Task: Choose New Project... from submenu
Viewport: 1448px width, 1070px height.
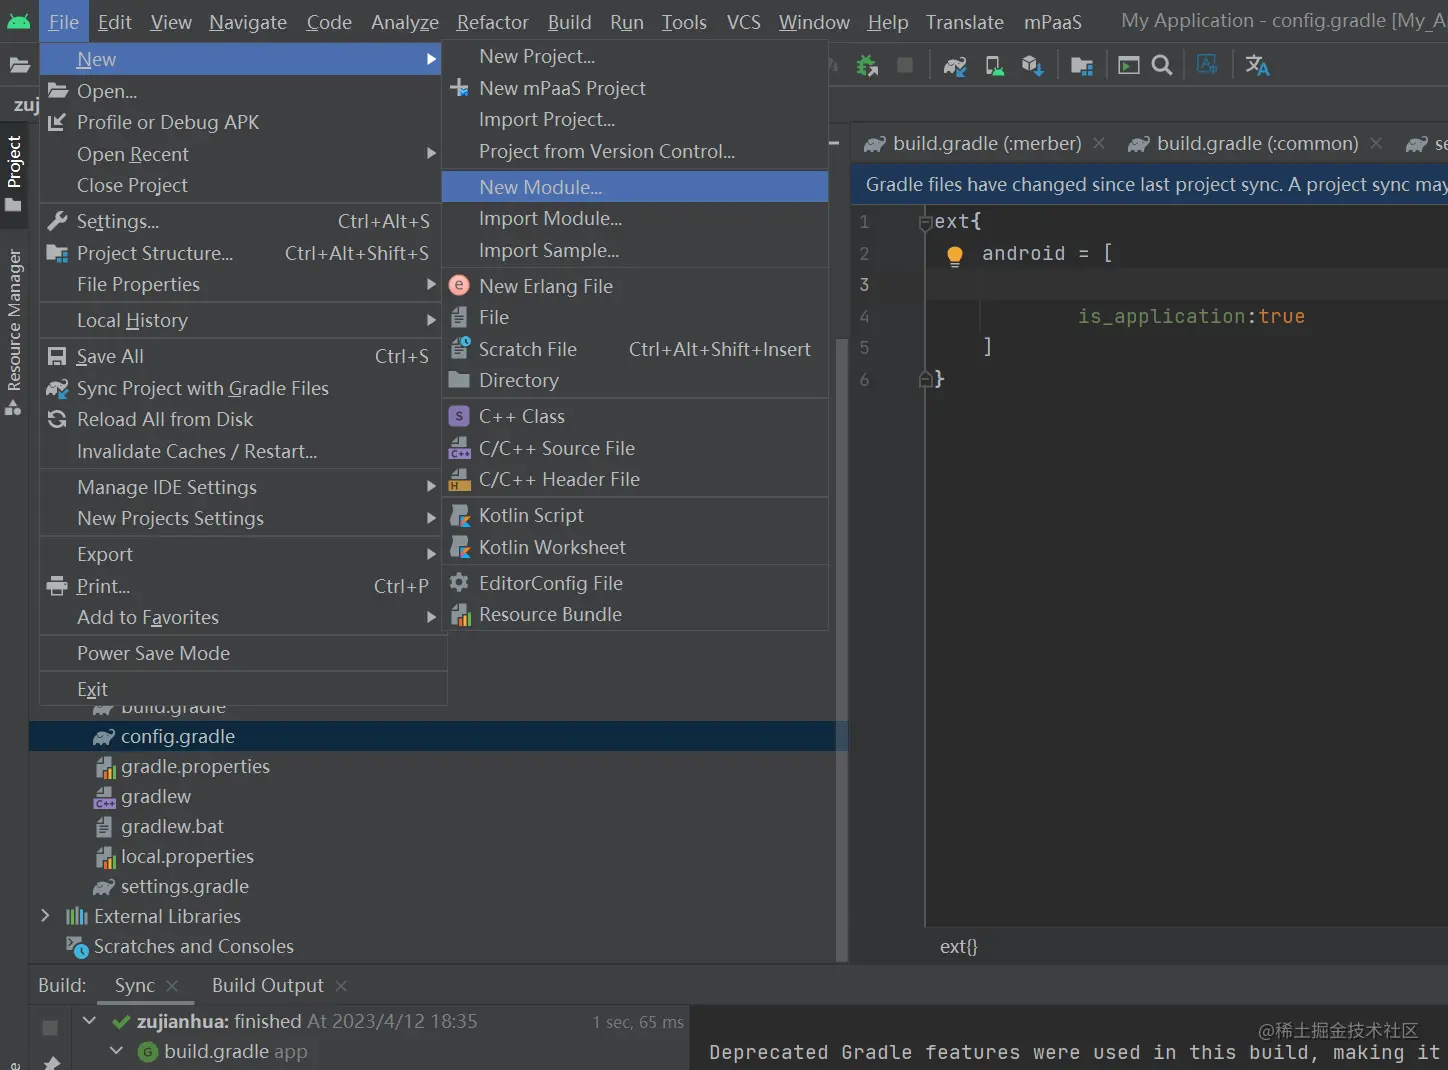Action: click(x=635, y=57)
